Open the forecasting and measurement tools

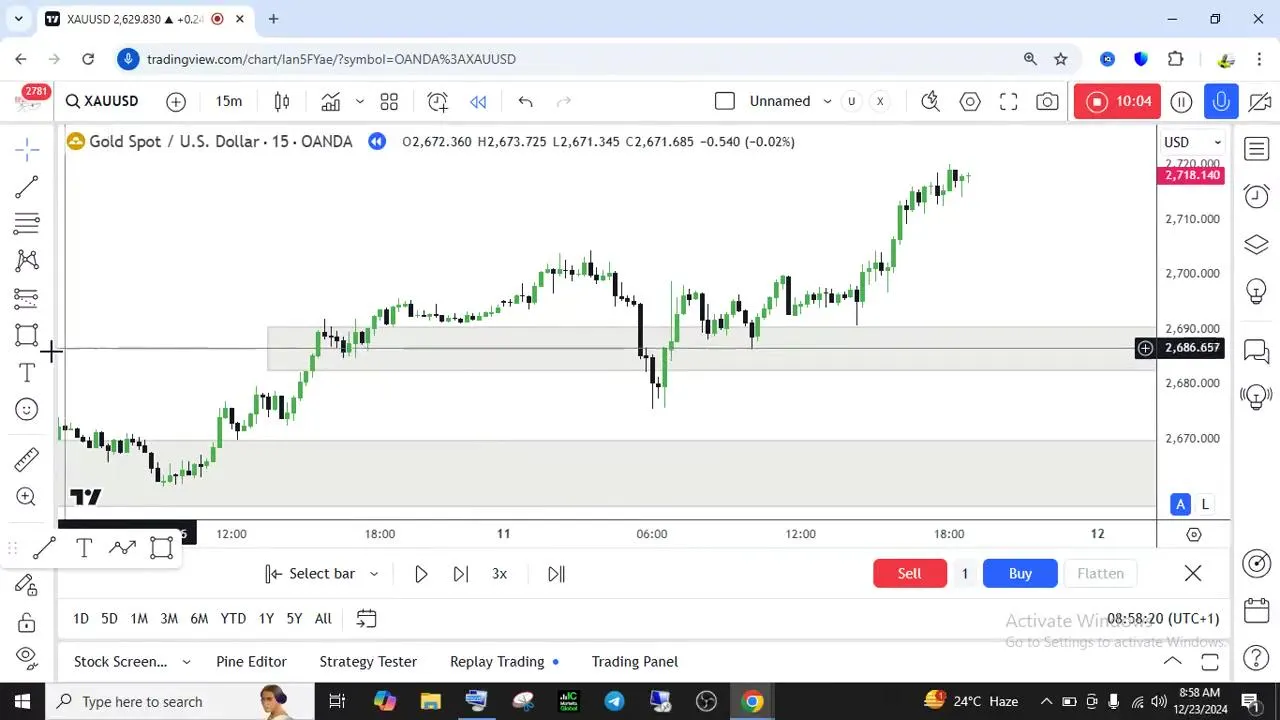coord(27,298)
